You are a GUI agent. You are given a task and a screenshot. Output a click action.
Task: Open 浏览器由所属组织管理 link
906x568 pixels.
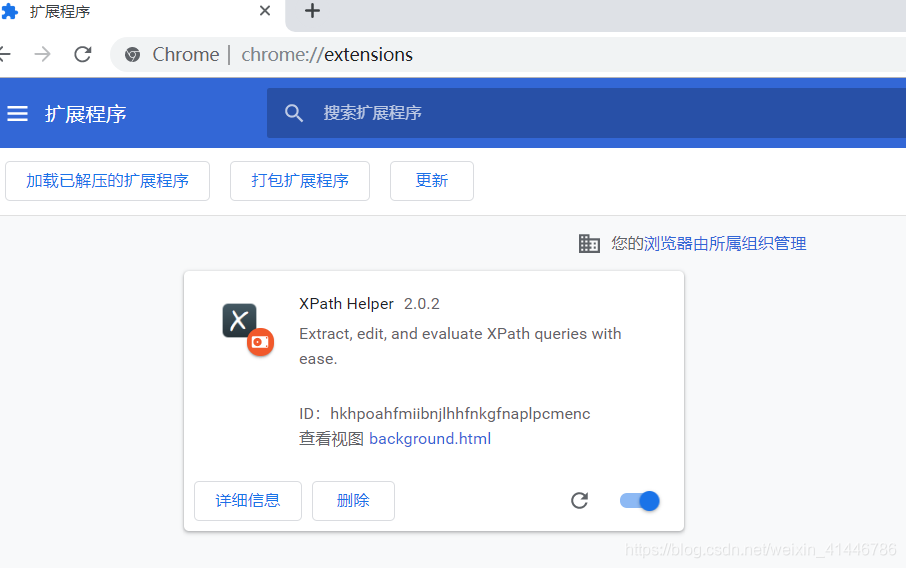point(725,243)
